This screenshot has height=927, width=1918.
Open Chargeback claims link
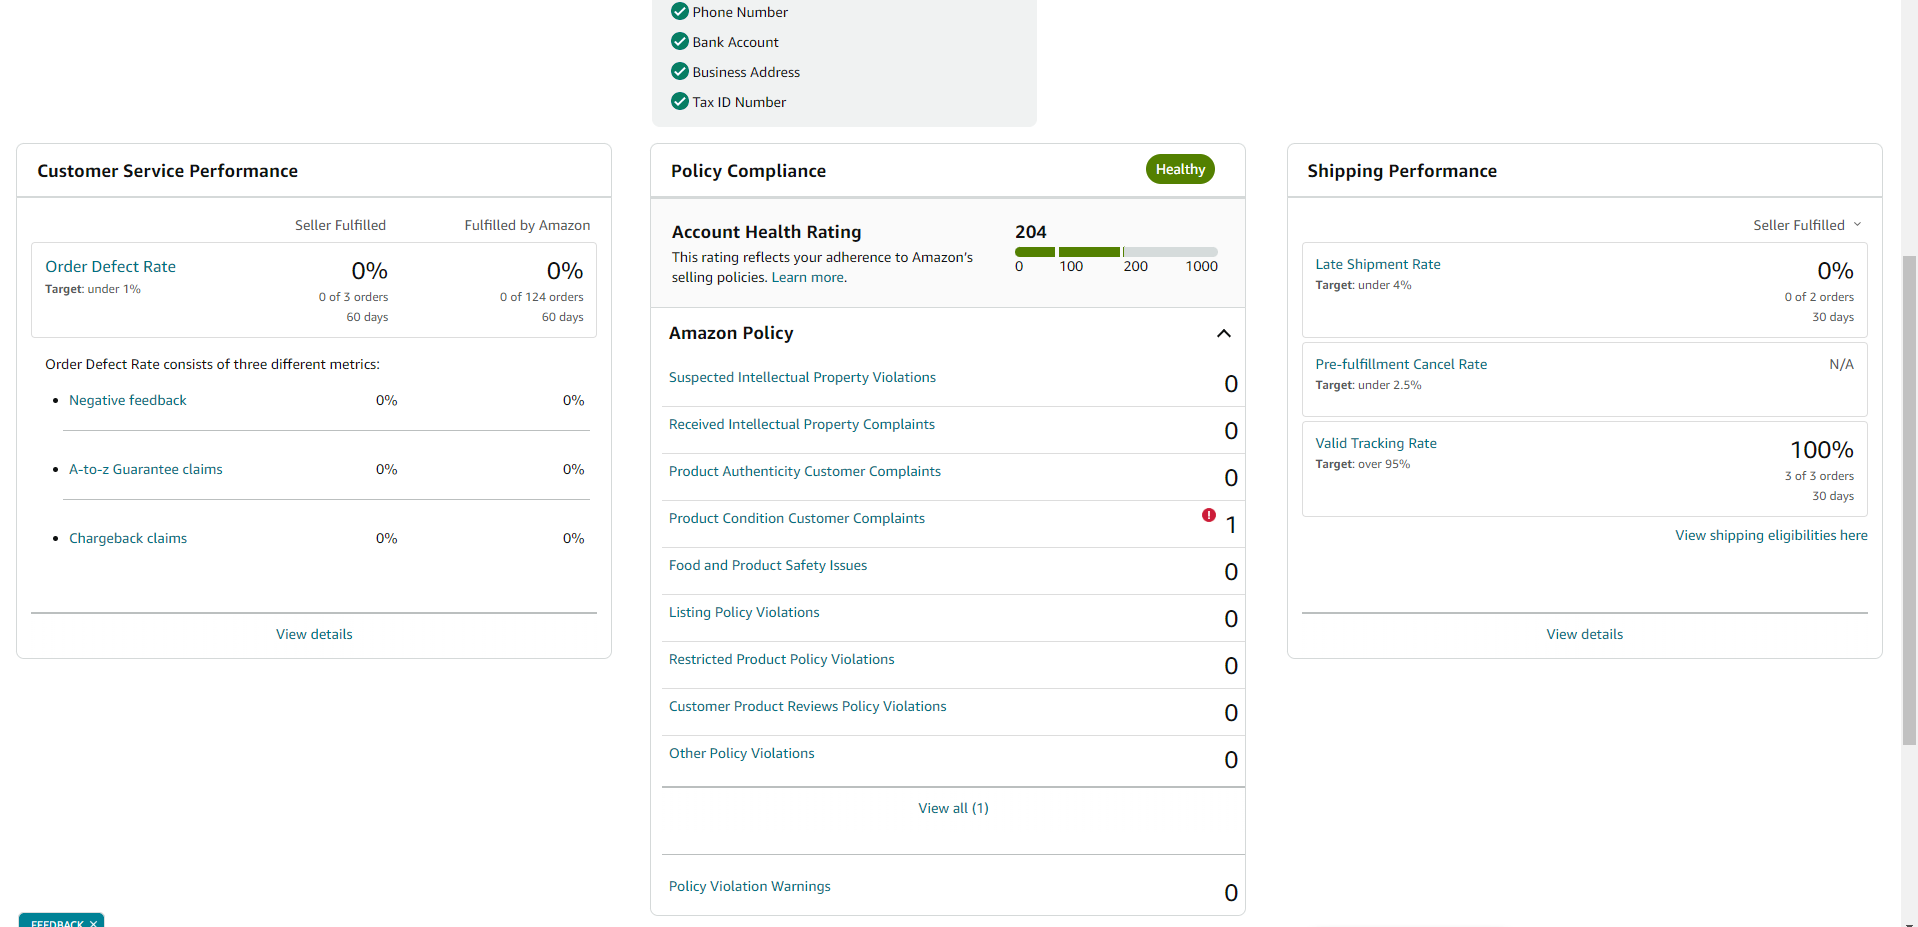128,538
